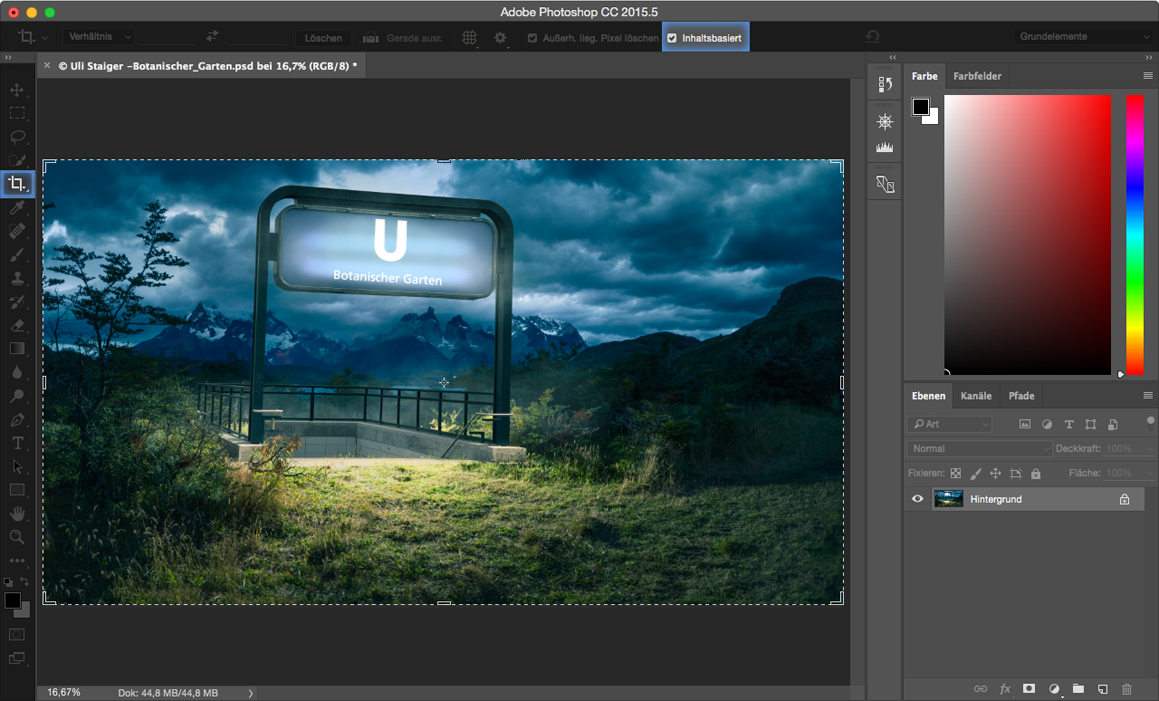1159x701 pixels.
Task: Click the Gerade ausr. straighten button
Action: [403, 37]
